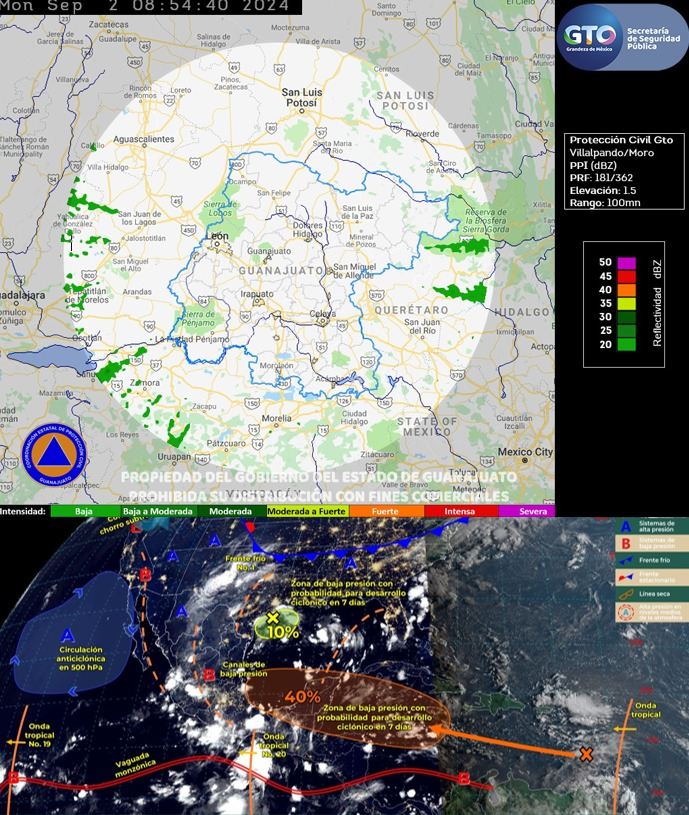Click the 'San Juan del Río' label
This screenshot has width=689, height=815.
(422, 326)
